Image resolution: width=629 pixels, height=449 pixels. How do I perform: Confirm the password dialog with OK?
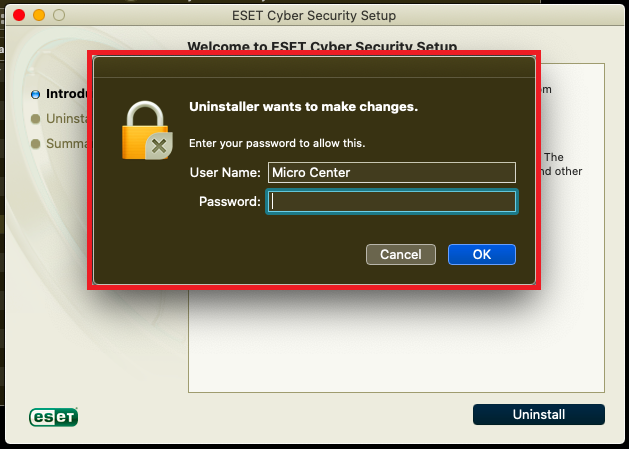[482, 254]
